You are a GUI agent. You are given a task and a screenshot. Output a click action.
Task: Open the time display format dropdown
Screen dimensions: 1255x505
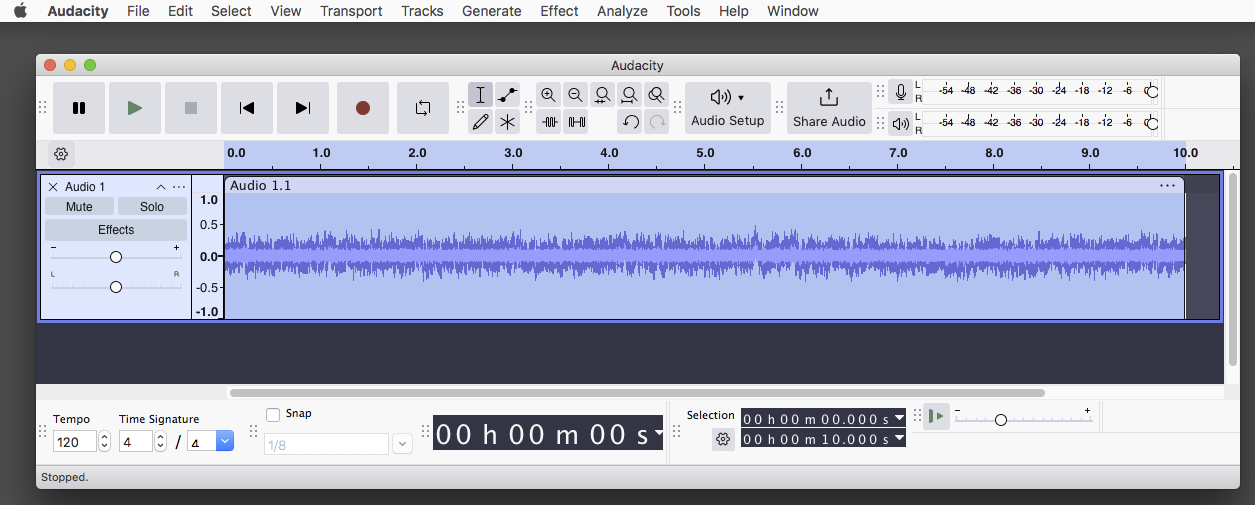tap(658, 433)
